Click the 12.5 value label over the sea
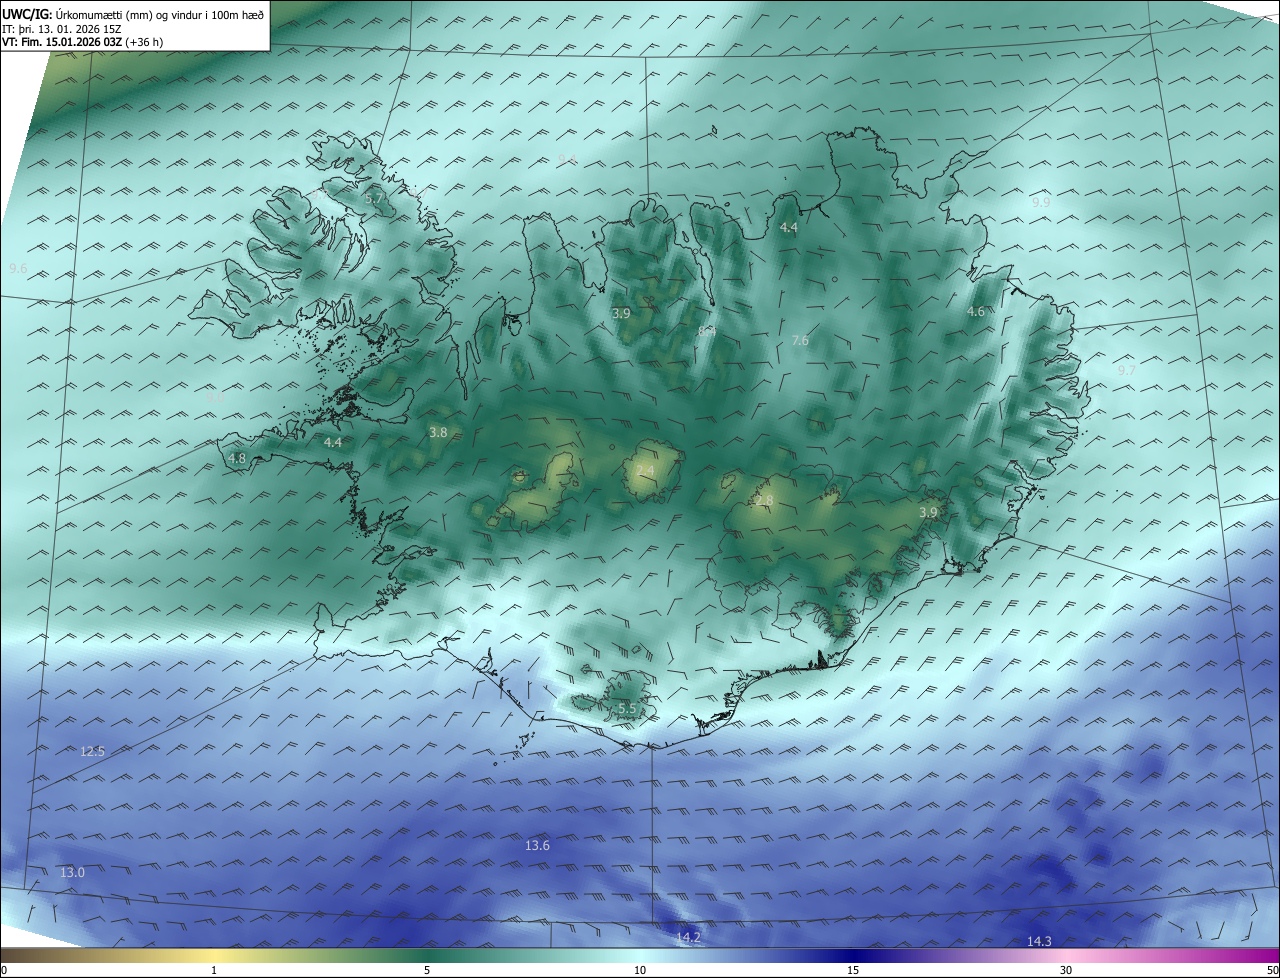The width and height of the screenshot is (1280, 978). (x=92, y=751)
